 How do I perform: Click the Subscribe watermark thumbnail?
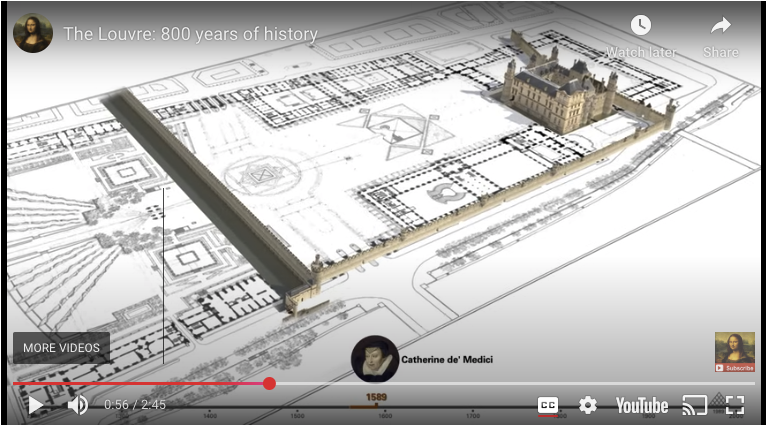click(735, 352)
